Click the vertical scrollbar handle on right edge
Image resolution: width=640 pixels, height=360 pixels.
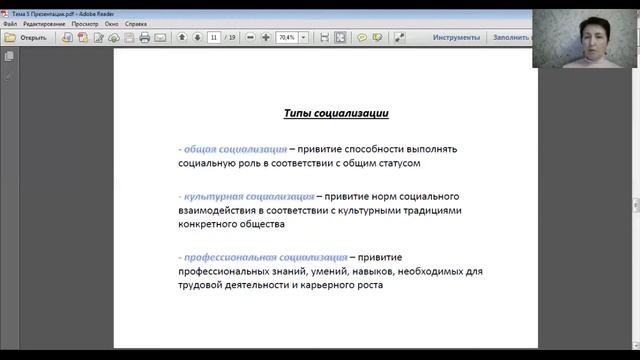tap(636, 205)
